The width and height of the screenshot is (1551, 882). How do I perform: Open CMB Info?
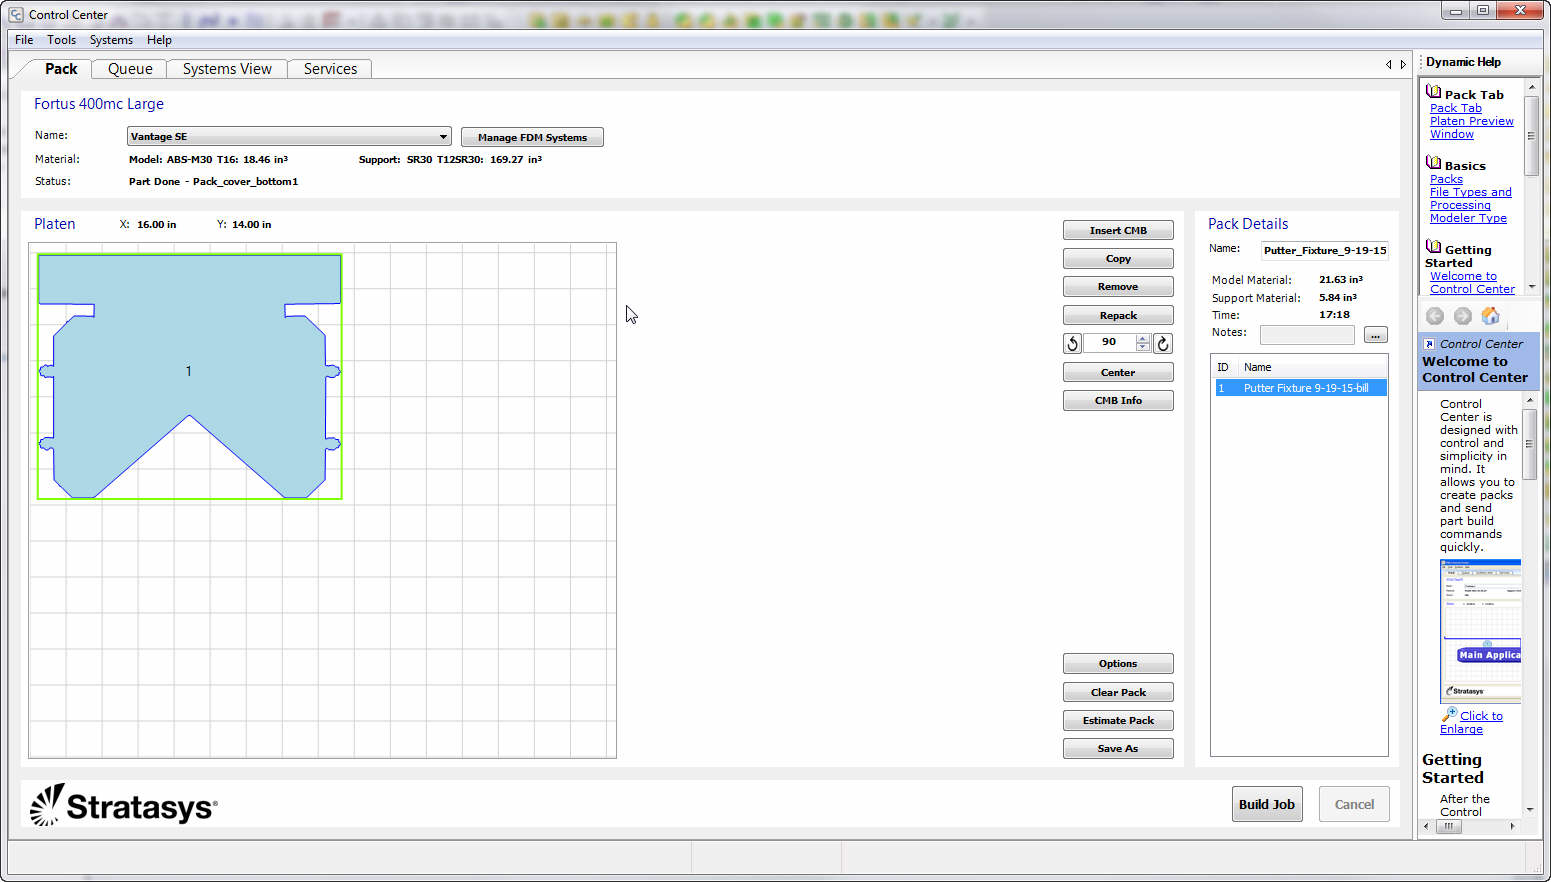pos(1118,401)
